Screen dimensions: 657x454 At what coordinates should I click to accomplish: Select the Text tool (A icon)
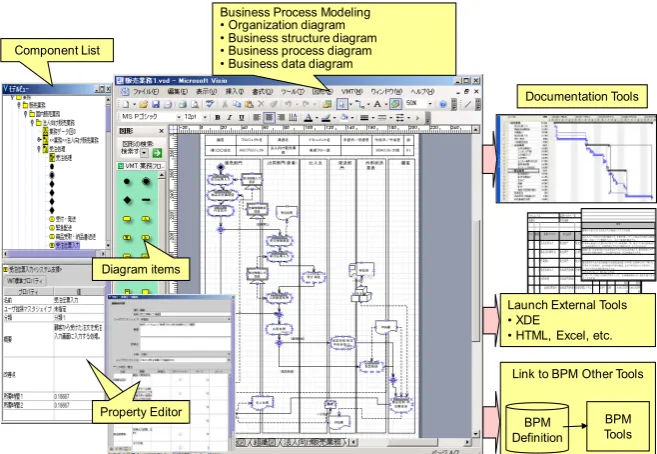[x=378, y=104]
